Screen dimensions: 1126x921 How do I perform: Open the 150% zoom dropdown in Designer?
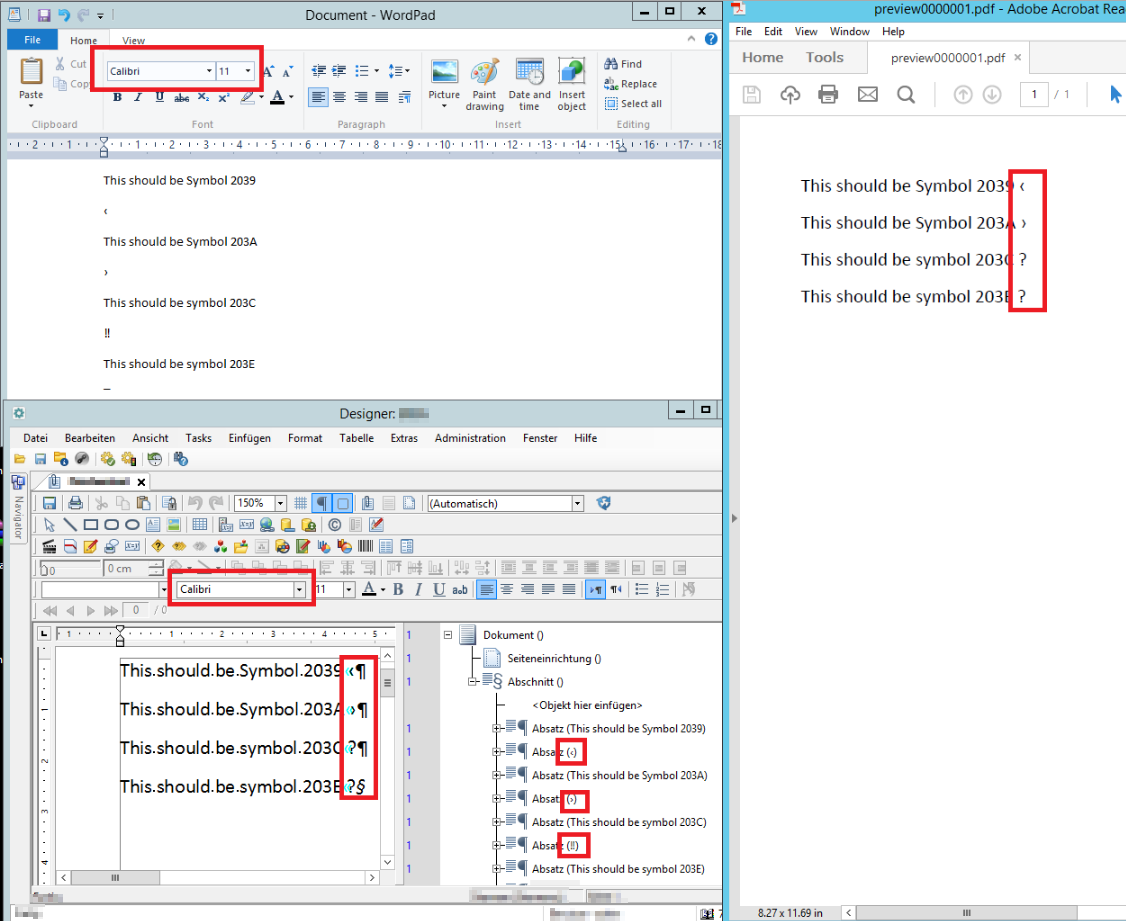click(278, 502)
